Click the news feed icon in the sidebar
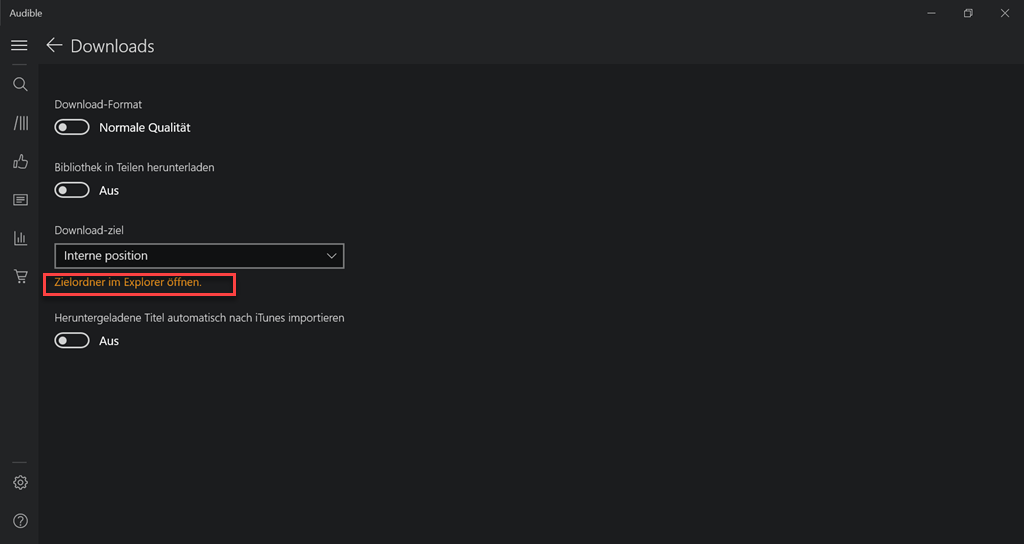 19,200
